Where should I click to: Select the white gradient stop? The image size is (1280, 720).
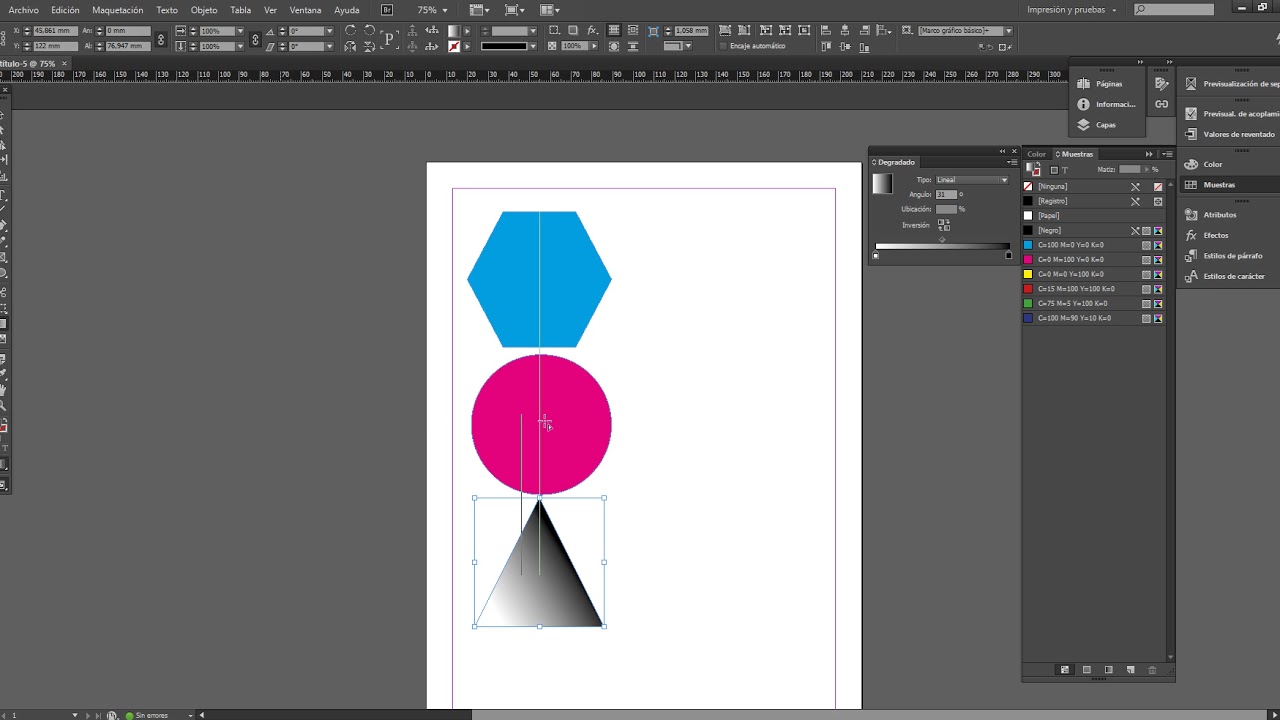pyautogui.click(x=876, y=256)
